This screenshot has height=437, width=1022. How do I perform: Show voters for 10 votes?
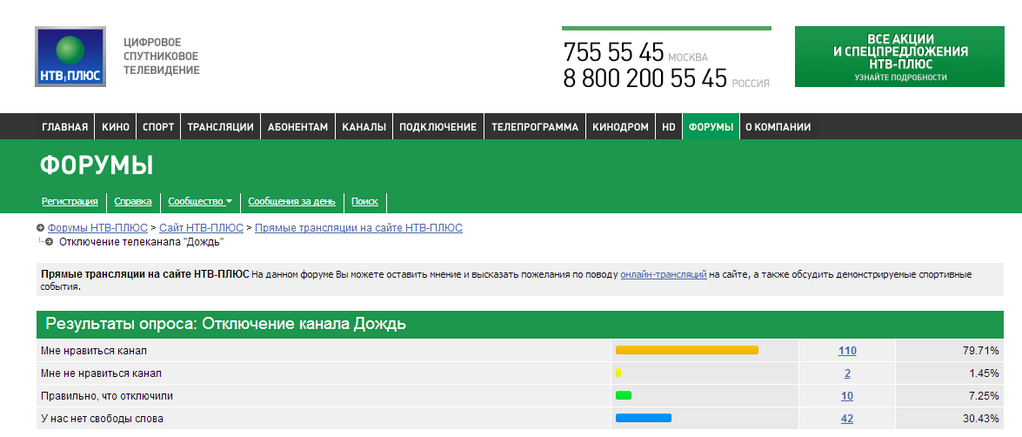[x=847, y=396]
